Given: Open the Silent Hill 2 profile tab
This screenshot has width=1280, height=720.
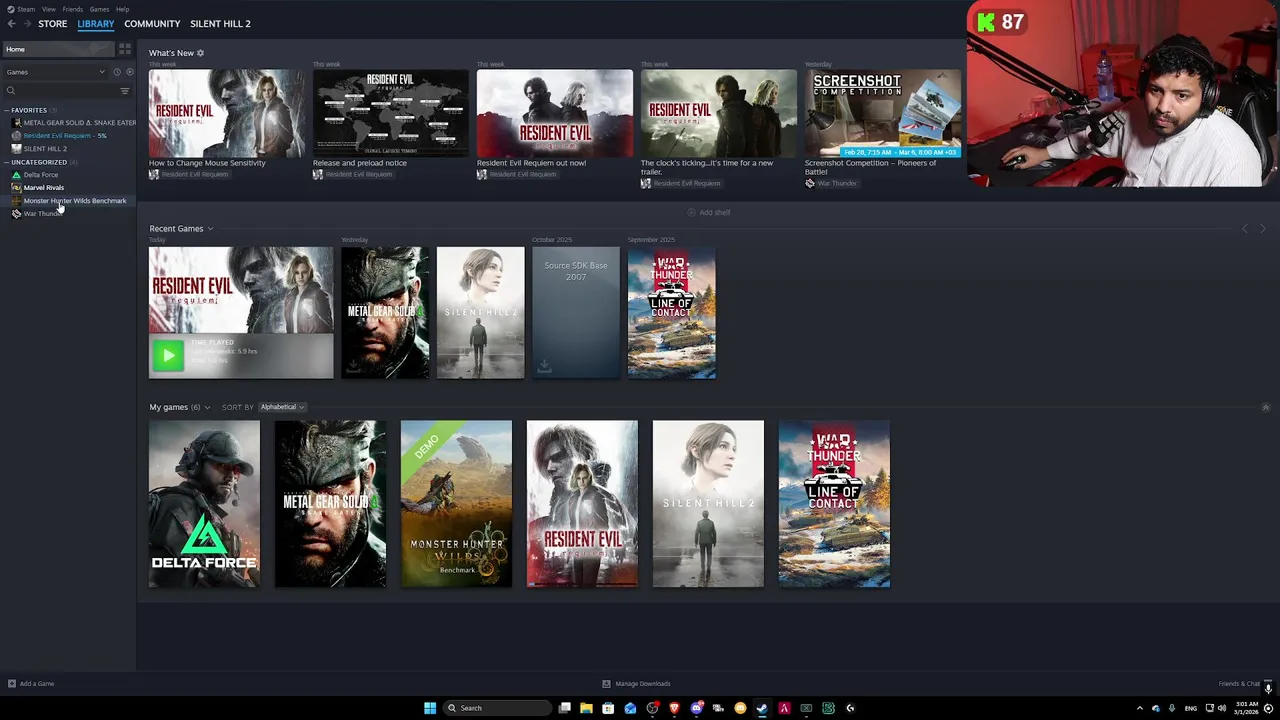Looking at the screenshot, I should click(220, 24).
